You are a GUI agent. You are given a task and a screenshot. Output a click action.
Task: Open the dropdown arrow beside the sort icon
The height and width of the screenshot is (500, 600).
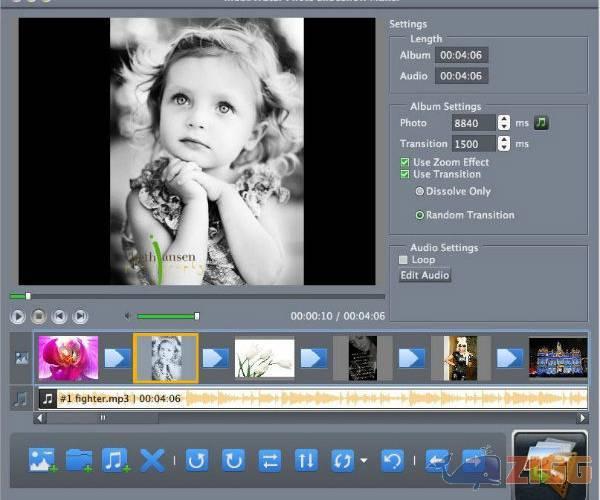(x=364, y=460)
